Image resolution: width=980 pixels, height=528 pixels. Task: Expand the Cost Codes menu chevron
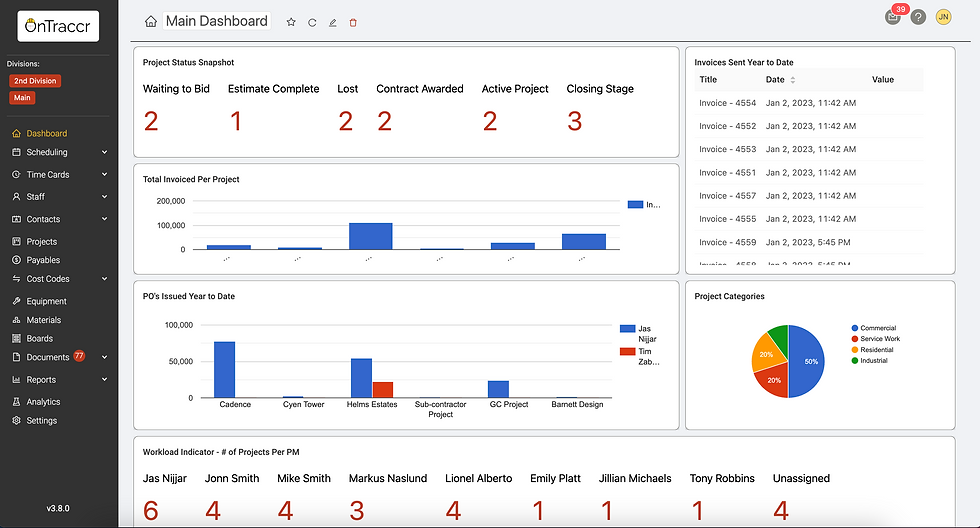[104, 279]
